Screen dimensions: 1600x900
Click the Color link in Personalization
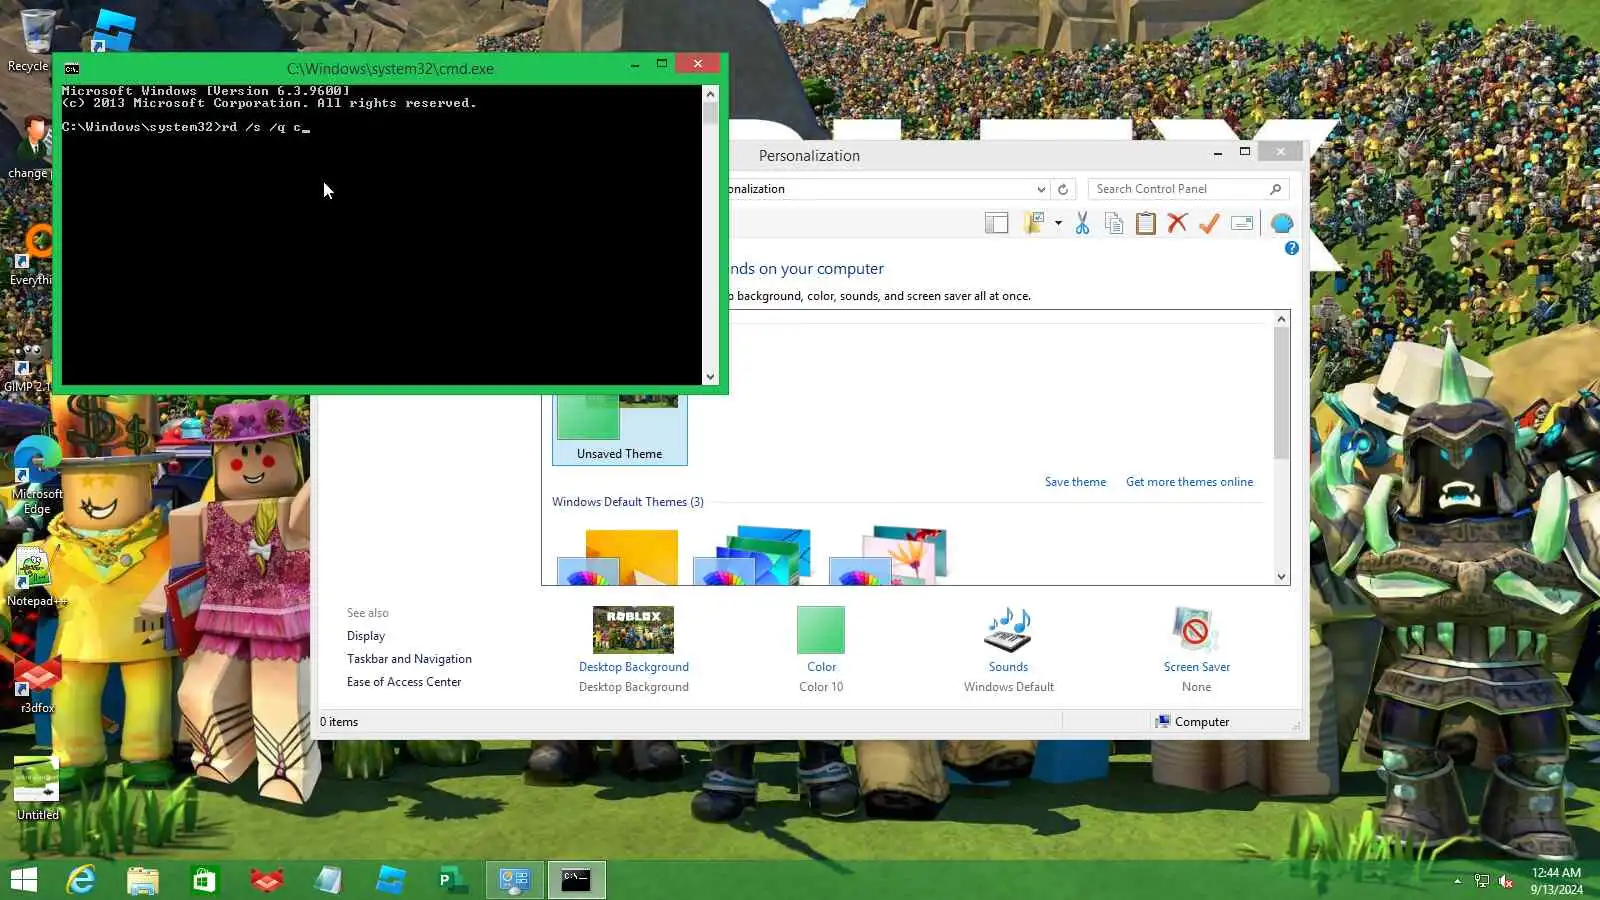(x=821, y=667)
